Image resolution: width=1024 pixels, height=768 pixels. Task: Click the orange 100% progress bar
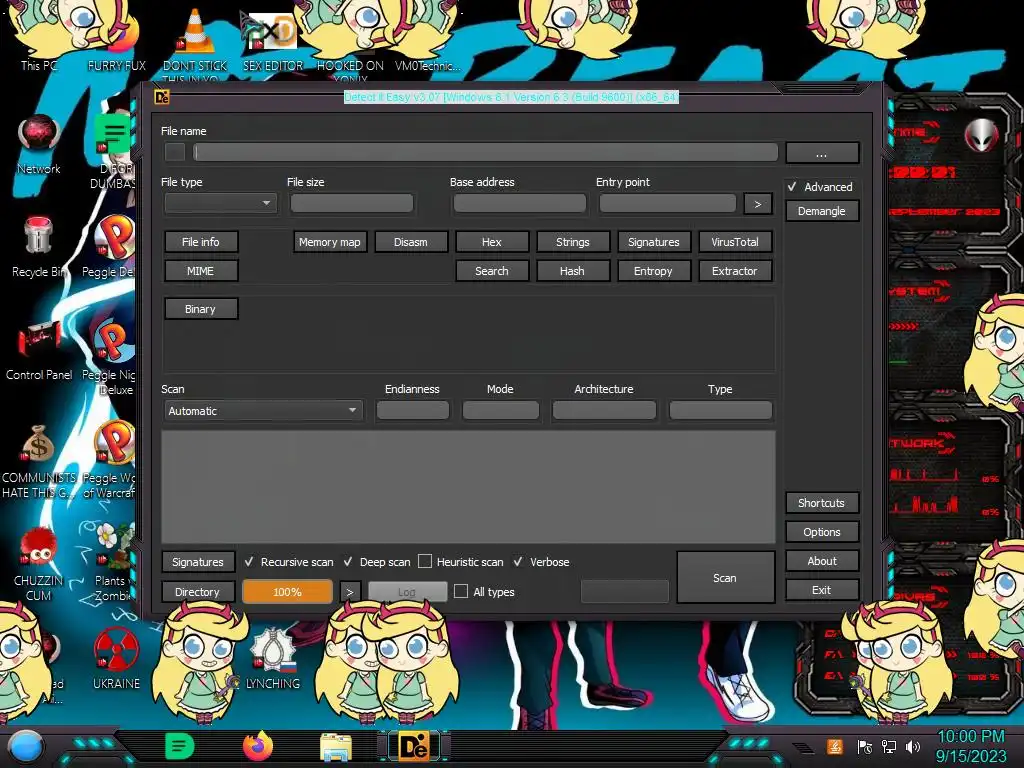point(287,592)
